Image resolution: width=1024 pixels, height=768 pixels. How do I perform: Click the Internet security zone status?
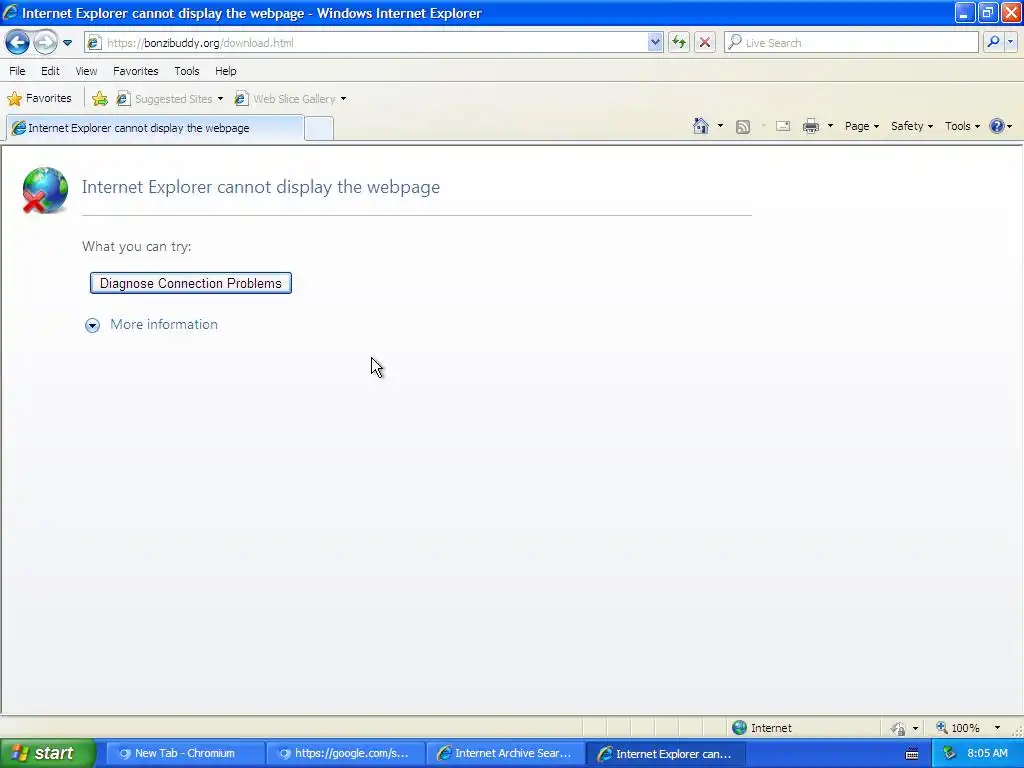pos(761,728)
